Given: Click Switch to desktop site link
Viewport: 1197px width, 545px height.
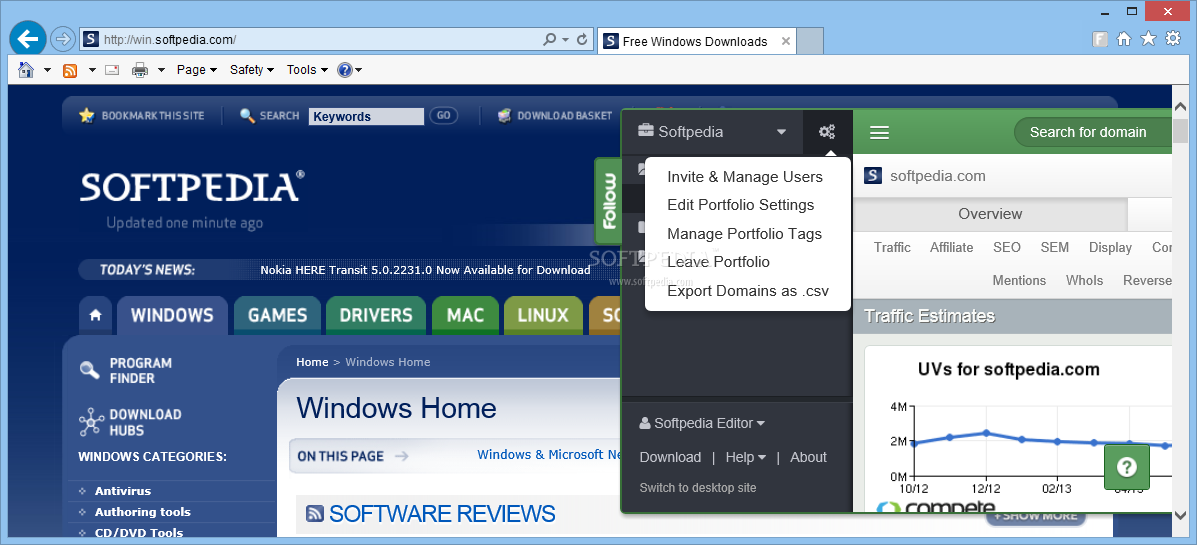Looking at the screenshot, I should point(698,488).
